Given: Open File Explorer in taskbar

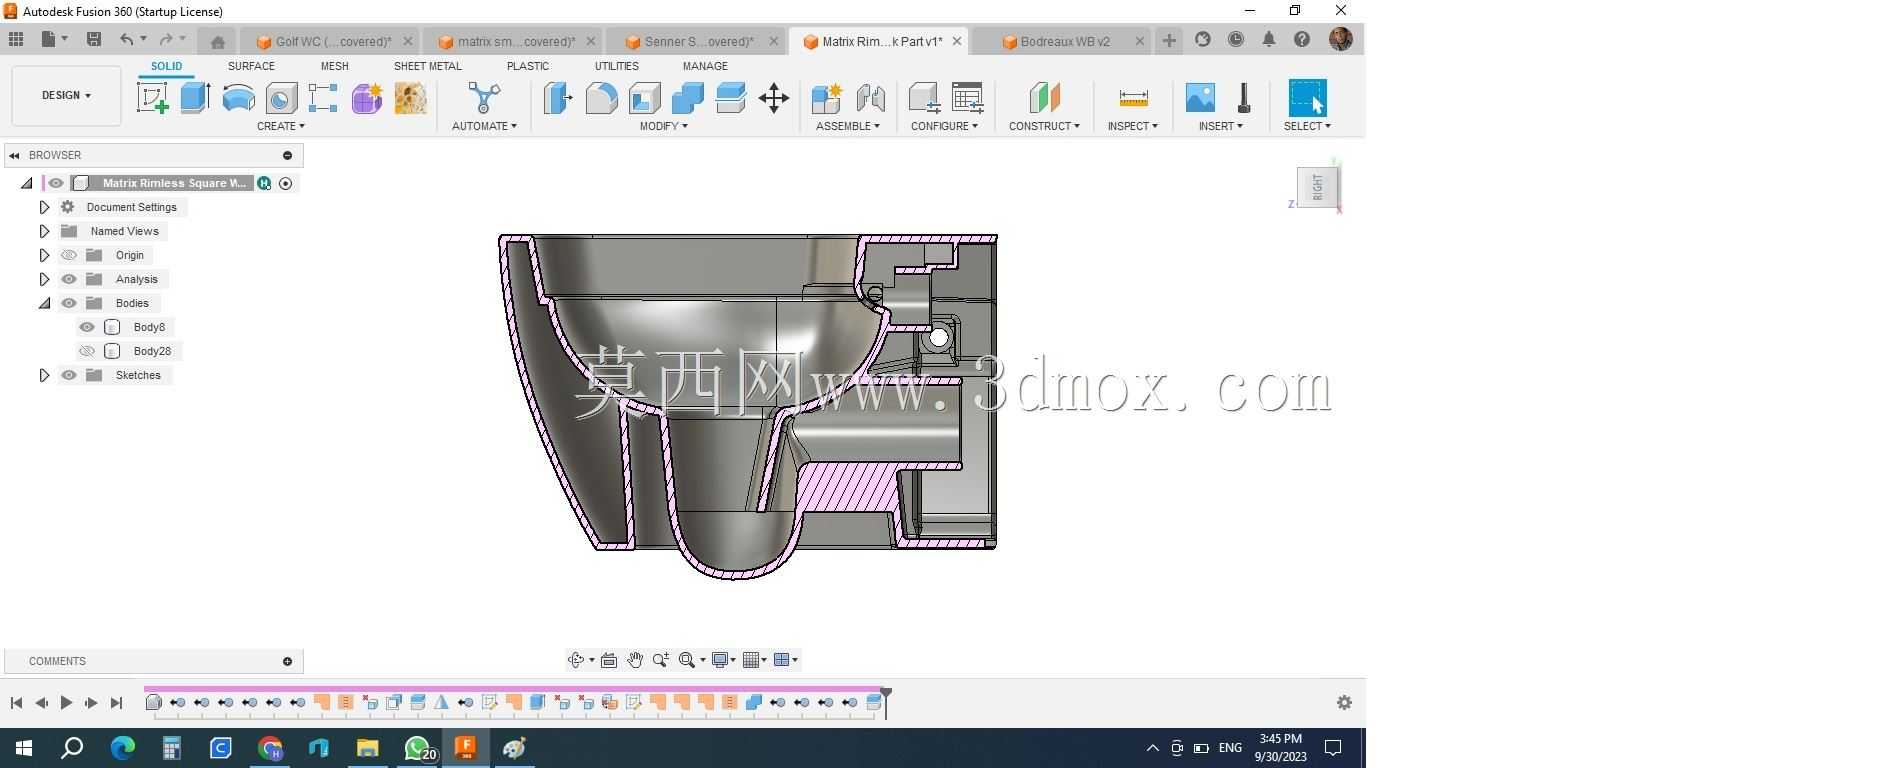Looking at the screenshot, I should pos(367,748).
